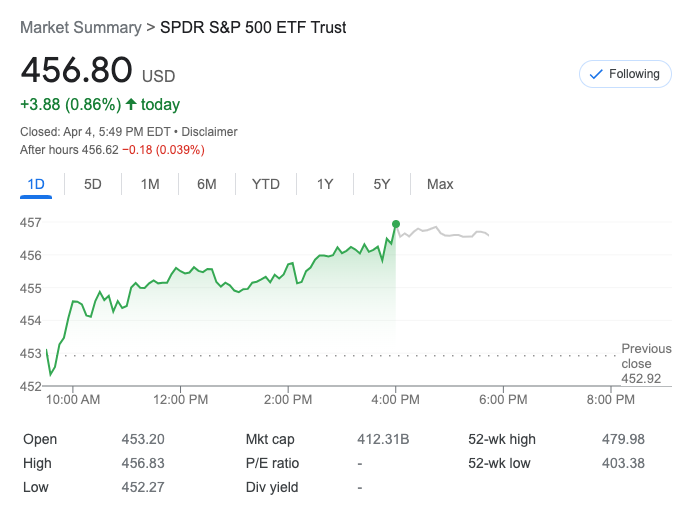694x509 pixels.
Task: Open the Market Summary link
Action: tap(80, 28)
